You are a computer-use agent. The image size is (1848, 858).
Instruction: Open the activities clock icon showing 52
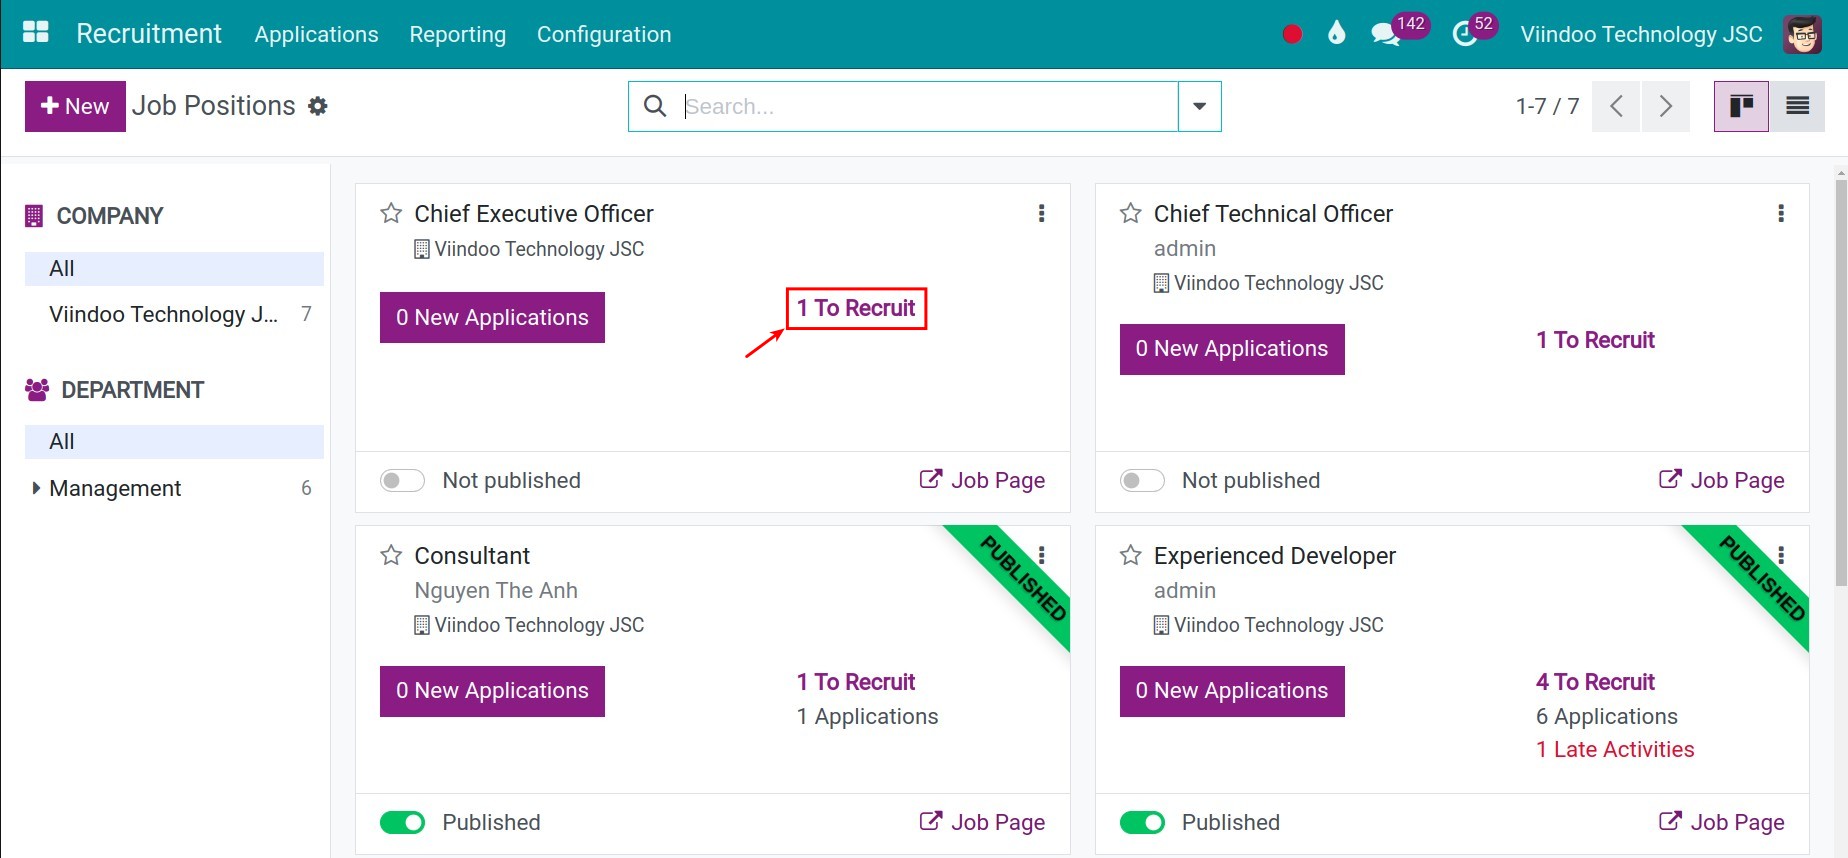[1464, 34]
